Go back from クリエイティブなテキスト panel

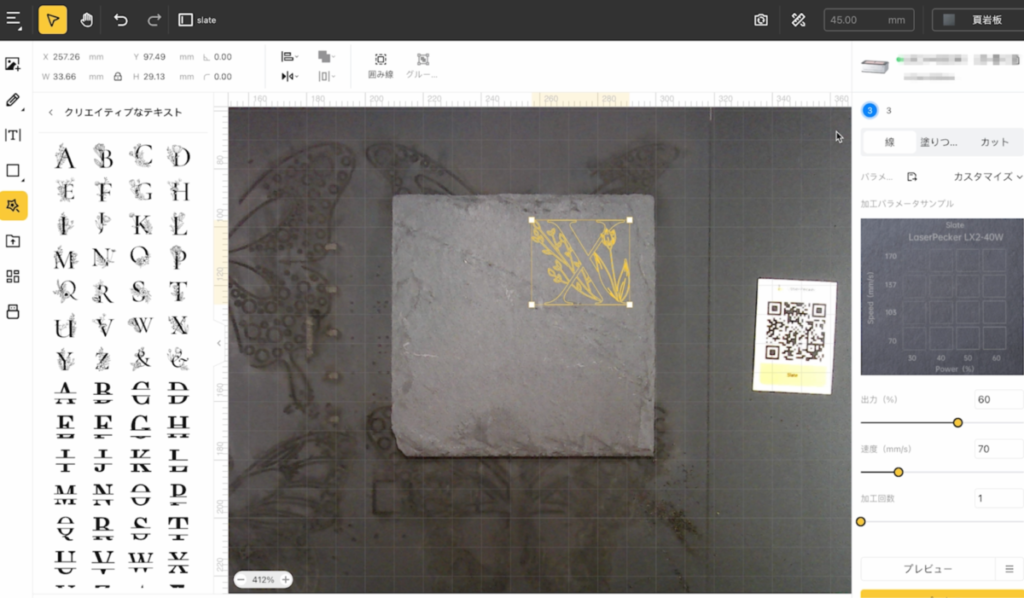pos(51,113)
